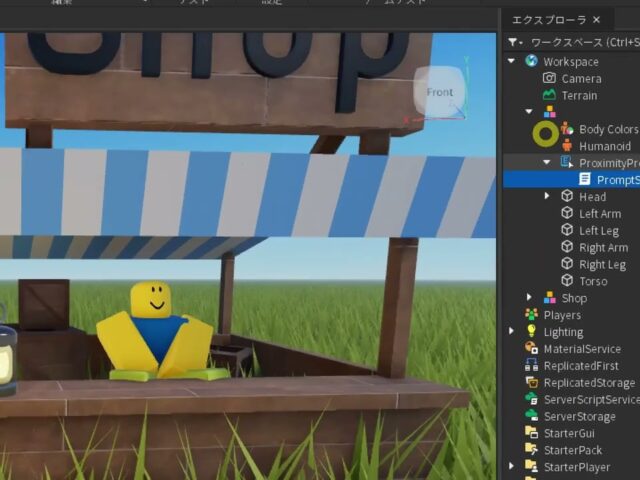This screenshot has height=480, width=640.
Task: Click the workspace filter search field
Action: [x=585, y=42]
